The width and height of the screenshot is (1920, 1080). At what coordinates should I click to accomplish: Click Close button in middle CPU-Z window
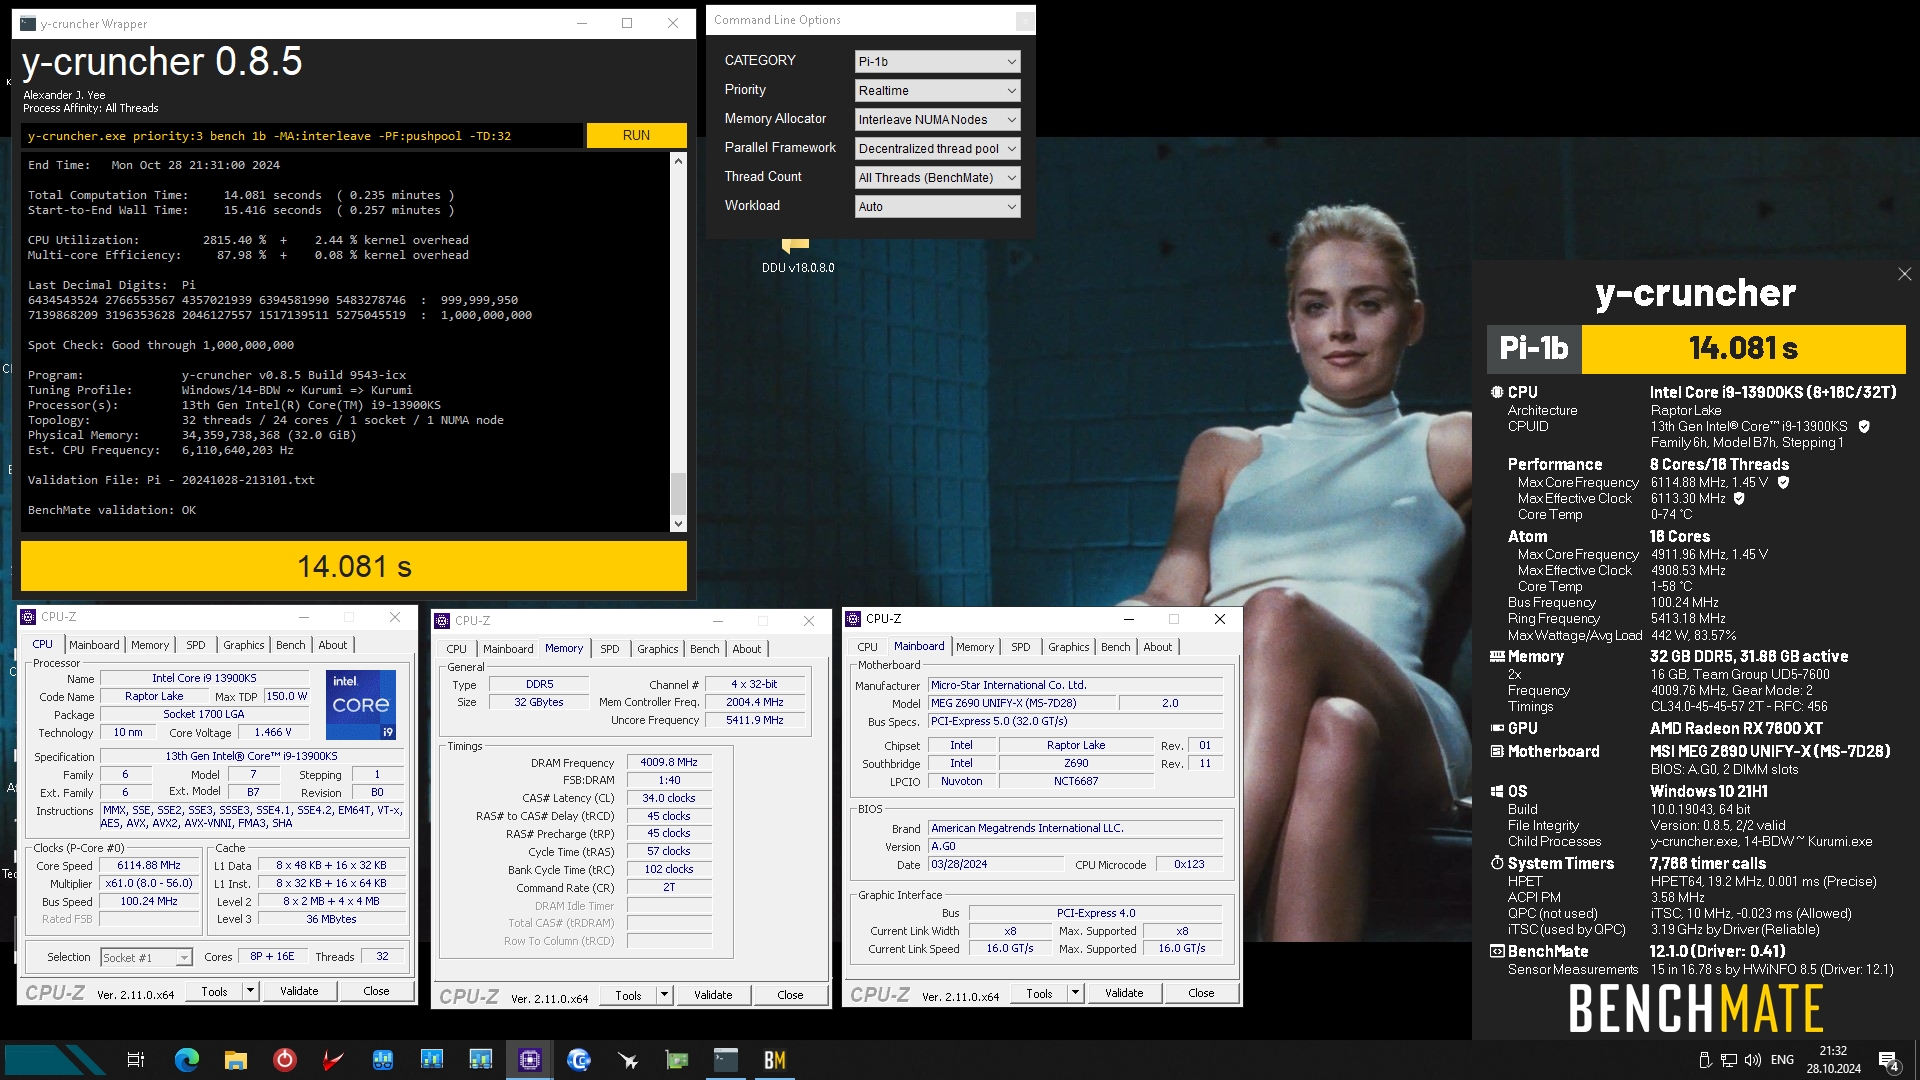pos(790,995)
